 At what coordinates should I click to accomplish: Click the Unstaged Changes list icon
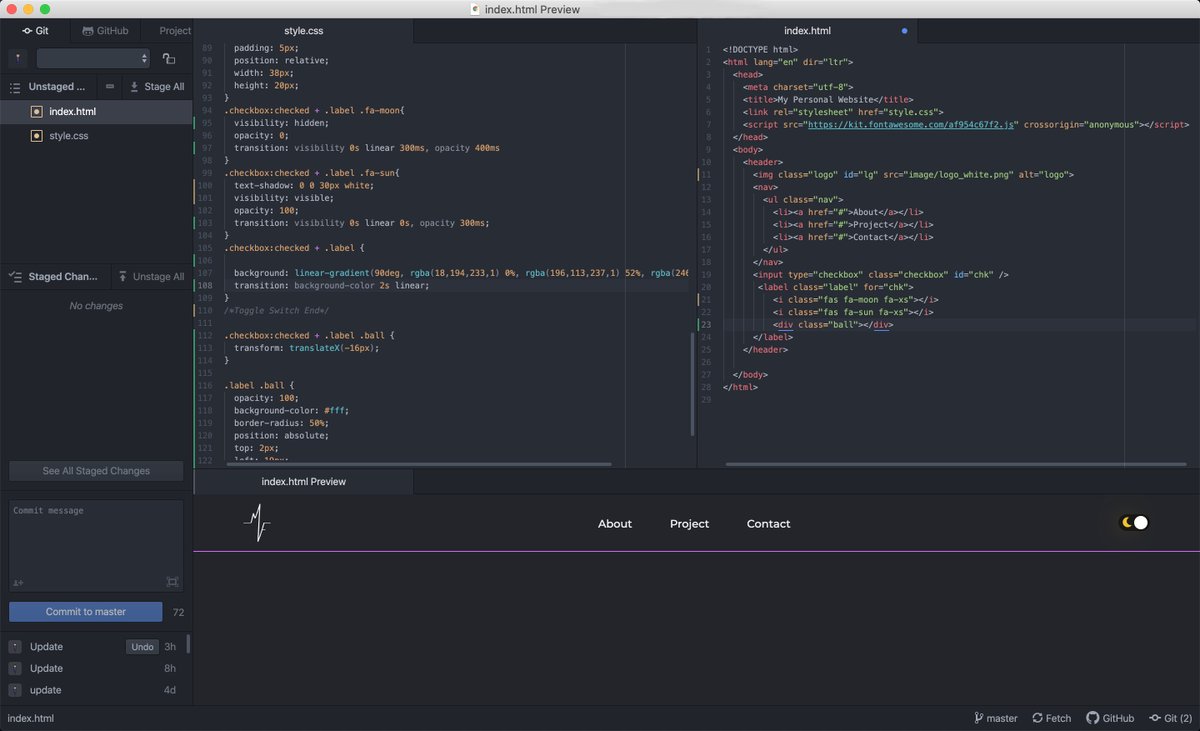(x=15, y=87)
